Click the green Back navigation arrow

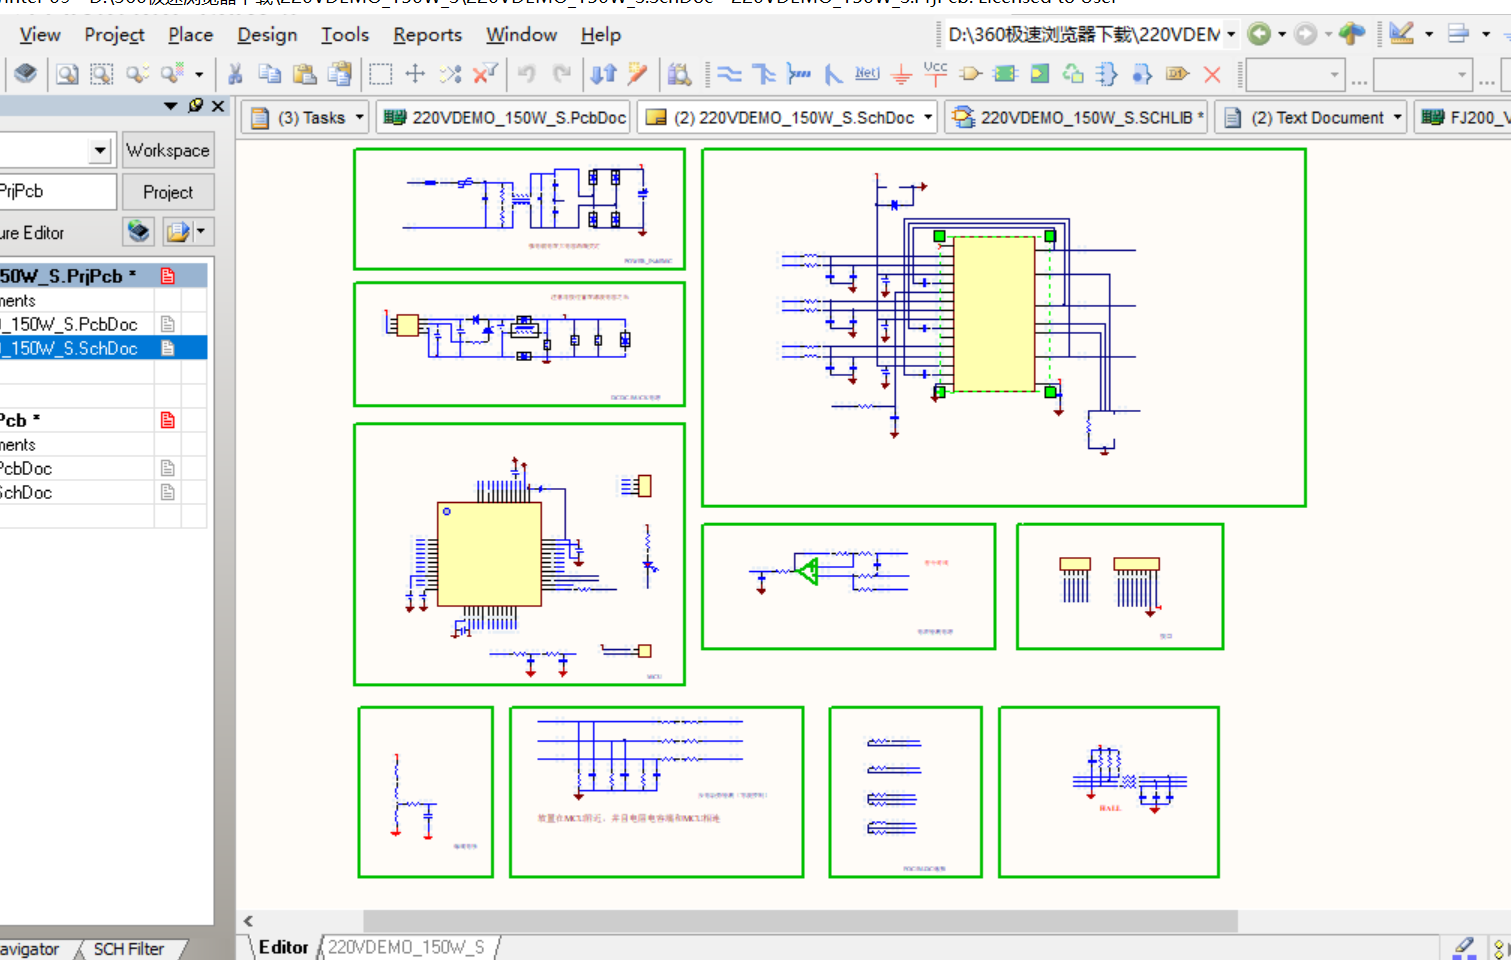[1259, 34]
